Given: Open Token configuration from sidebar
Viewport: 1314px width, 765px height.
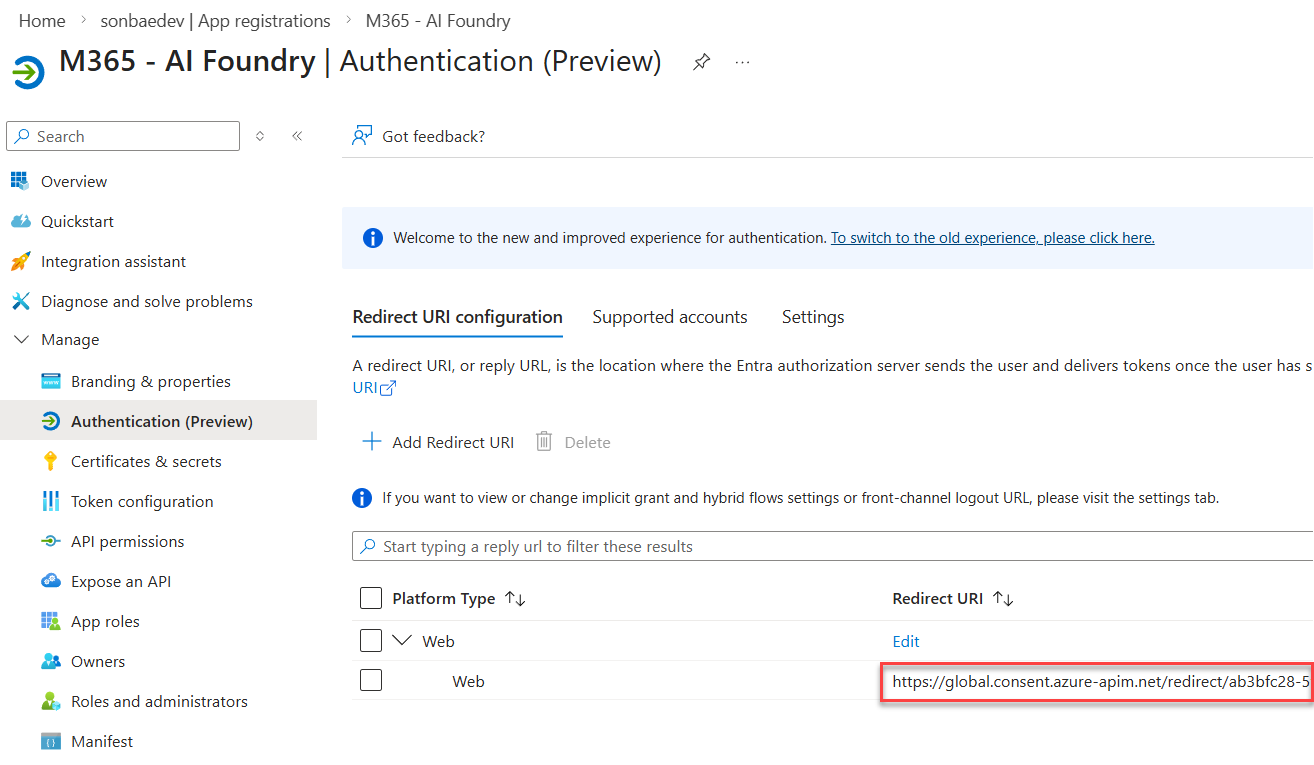Looking at the screenshot, I should click(x=142, y=501).
